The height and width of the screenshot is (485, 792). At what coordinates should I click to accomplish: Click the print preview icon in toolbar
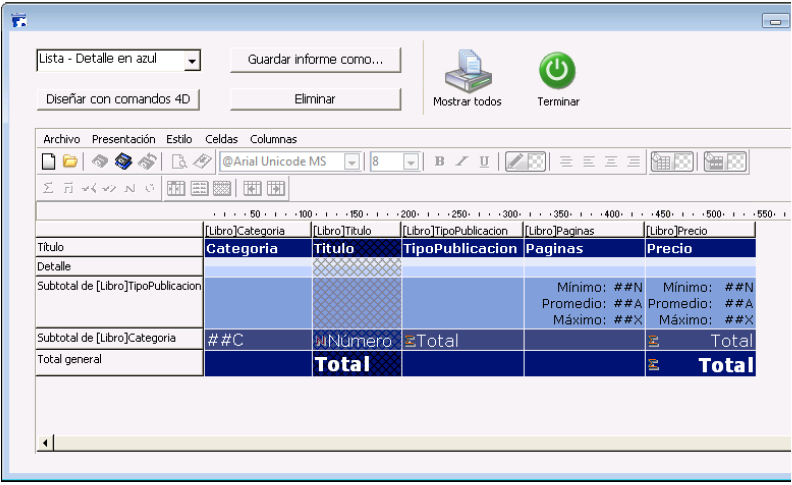179,162
